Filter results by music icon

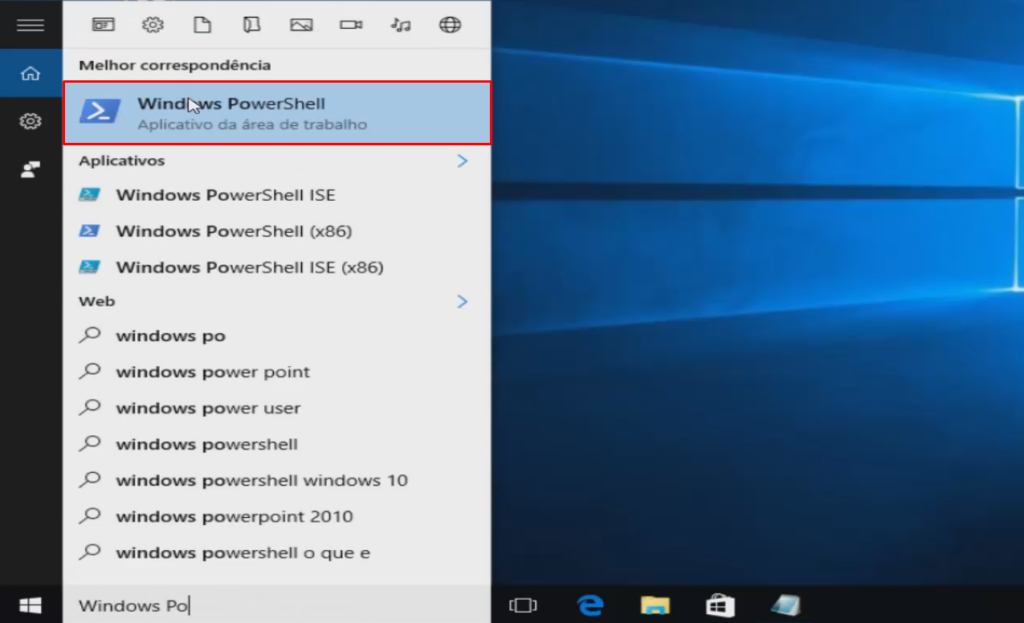(x=400, y=25)
